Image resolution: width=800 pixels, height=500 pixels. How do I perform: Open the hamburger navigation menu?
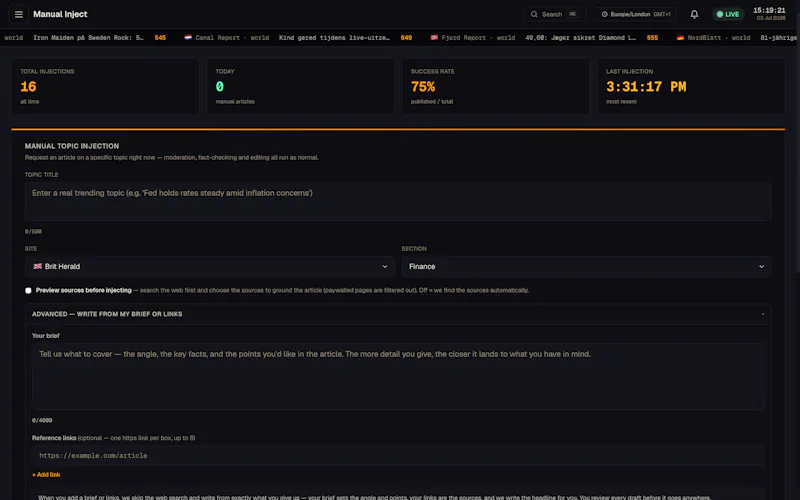coord(19,14)
